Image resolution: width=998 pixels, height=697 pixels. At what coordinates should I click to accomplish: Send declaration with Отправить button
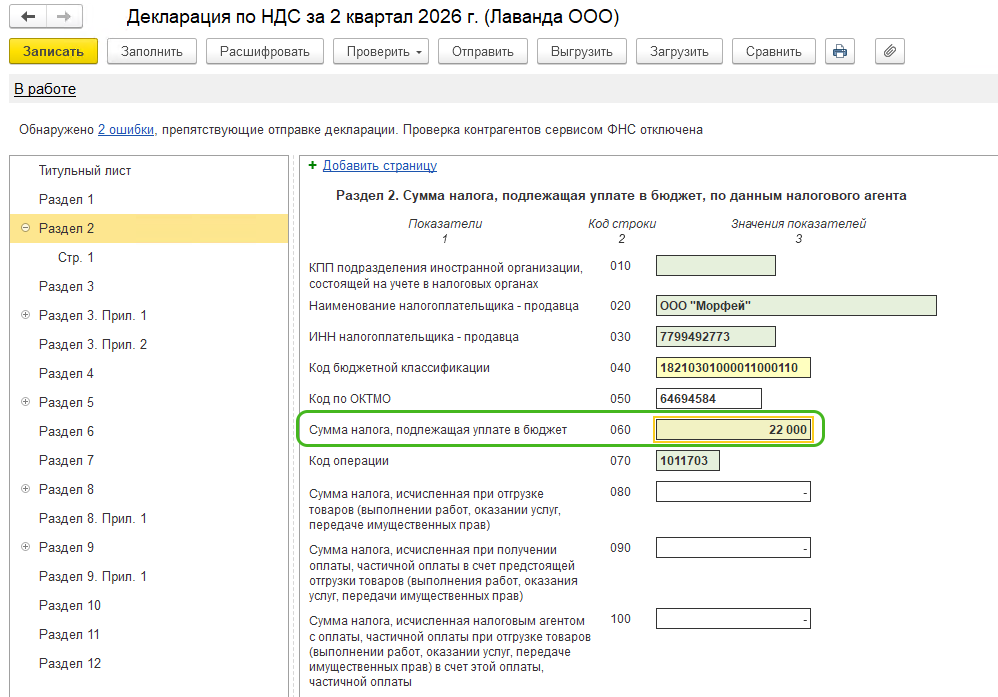pos(482,52)
